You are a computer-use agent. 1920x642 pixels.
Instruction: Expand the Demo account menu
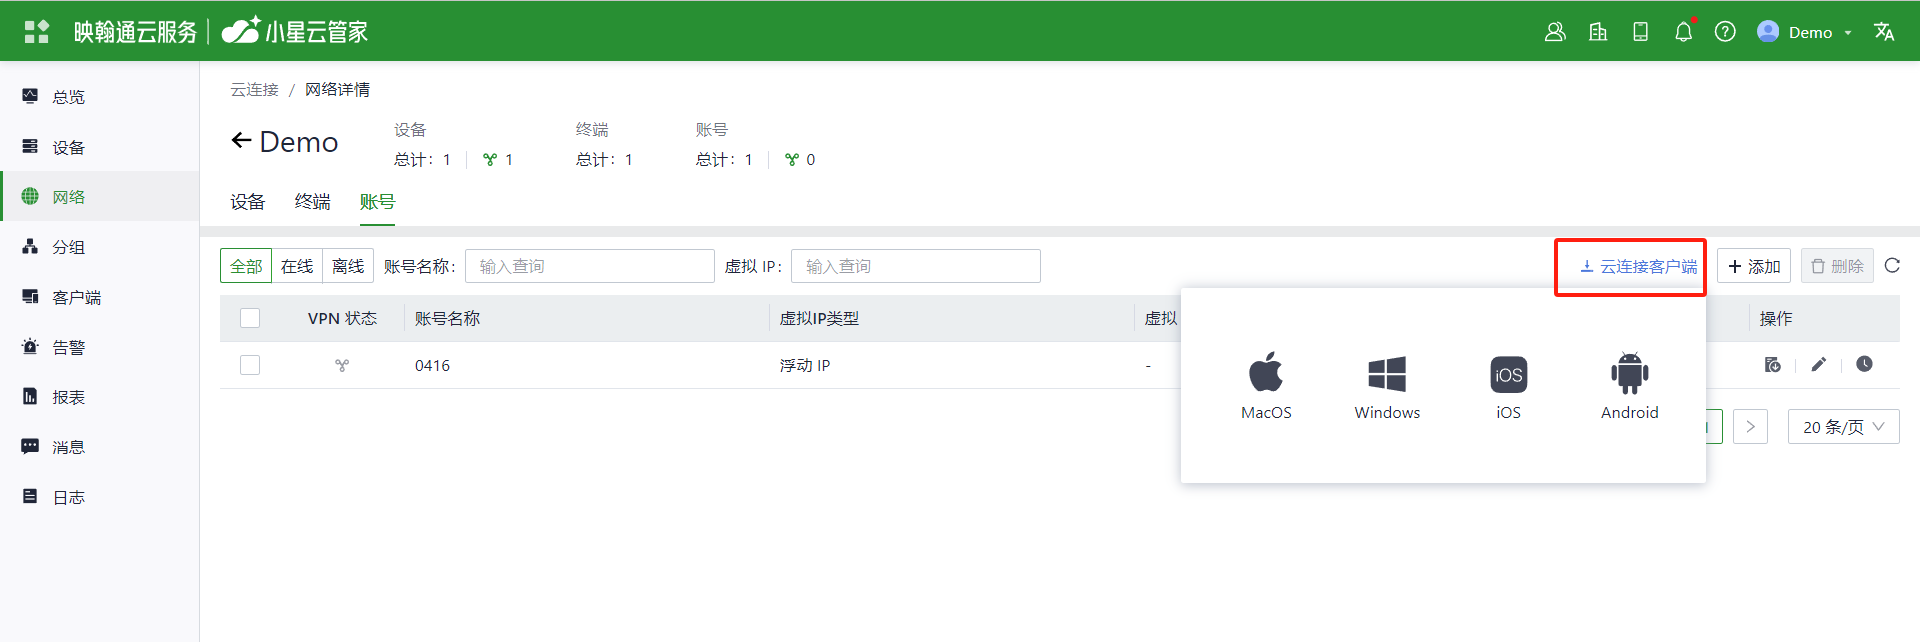pyautogui.click(x=1805, y=32)
